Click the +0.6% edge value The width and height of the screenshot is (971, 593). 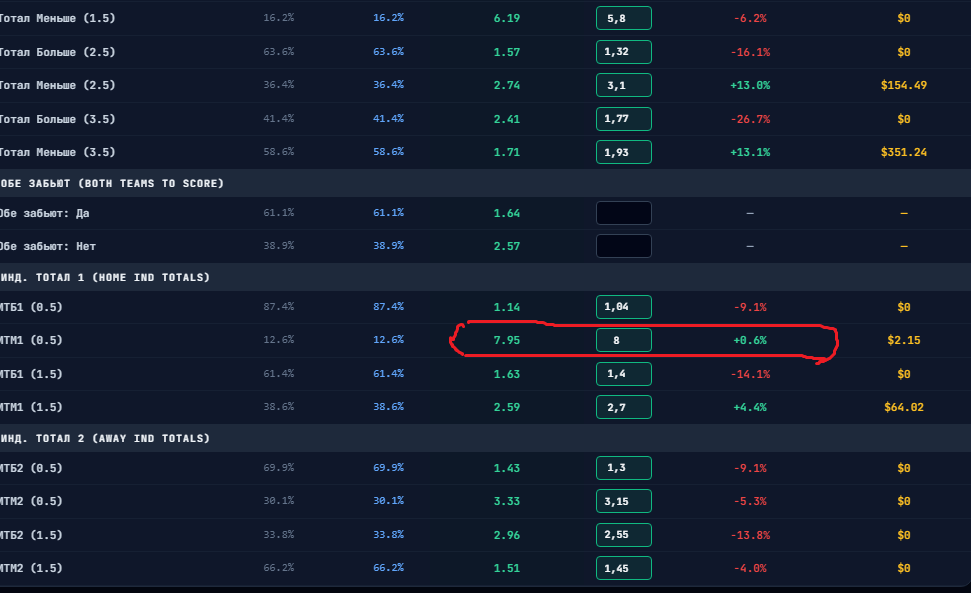click(750, 340)
